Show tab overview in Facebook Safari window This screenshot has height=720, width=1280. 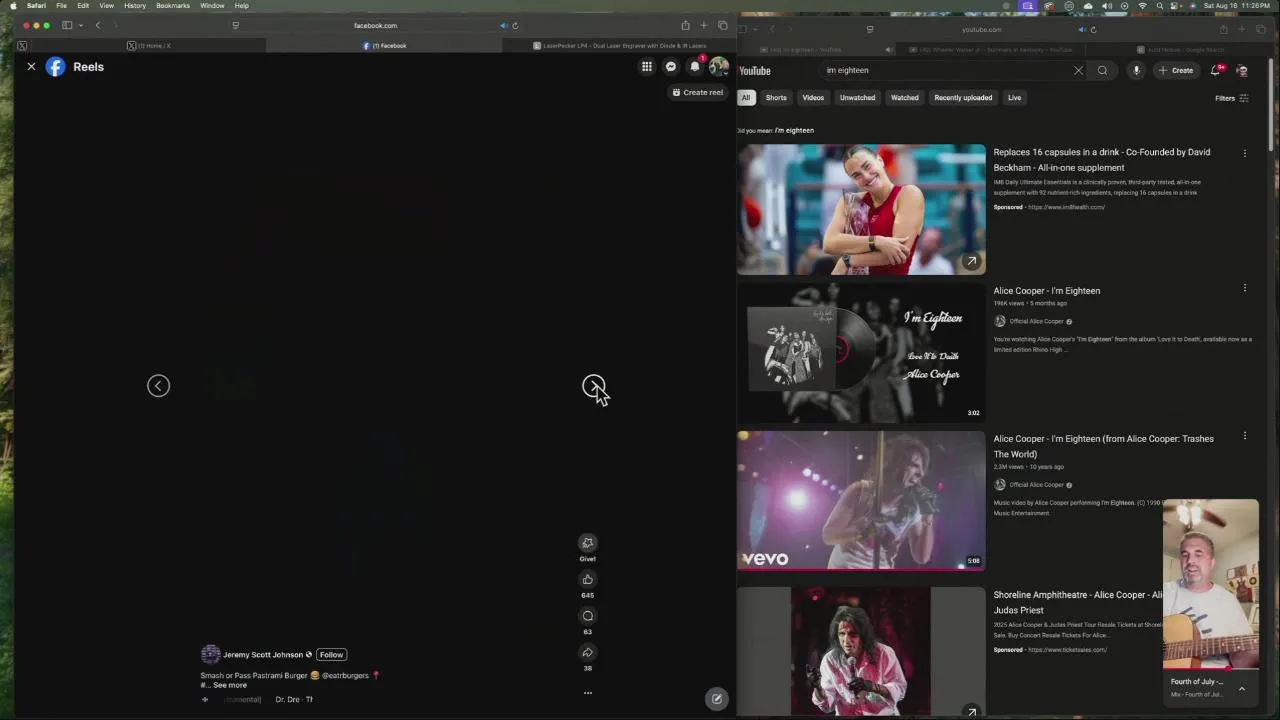point(723,25)
